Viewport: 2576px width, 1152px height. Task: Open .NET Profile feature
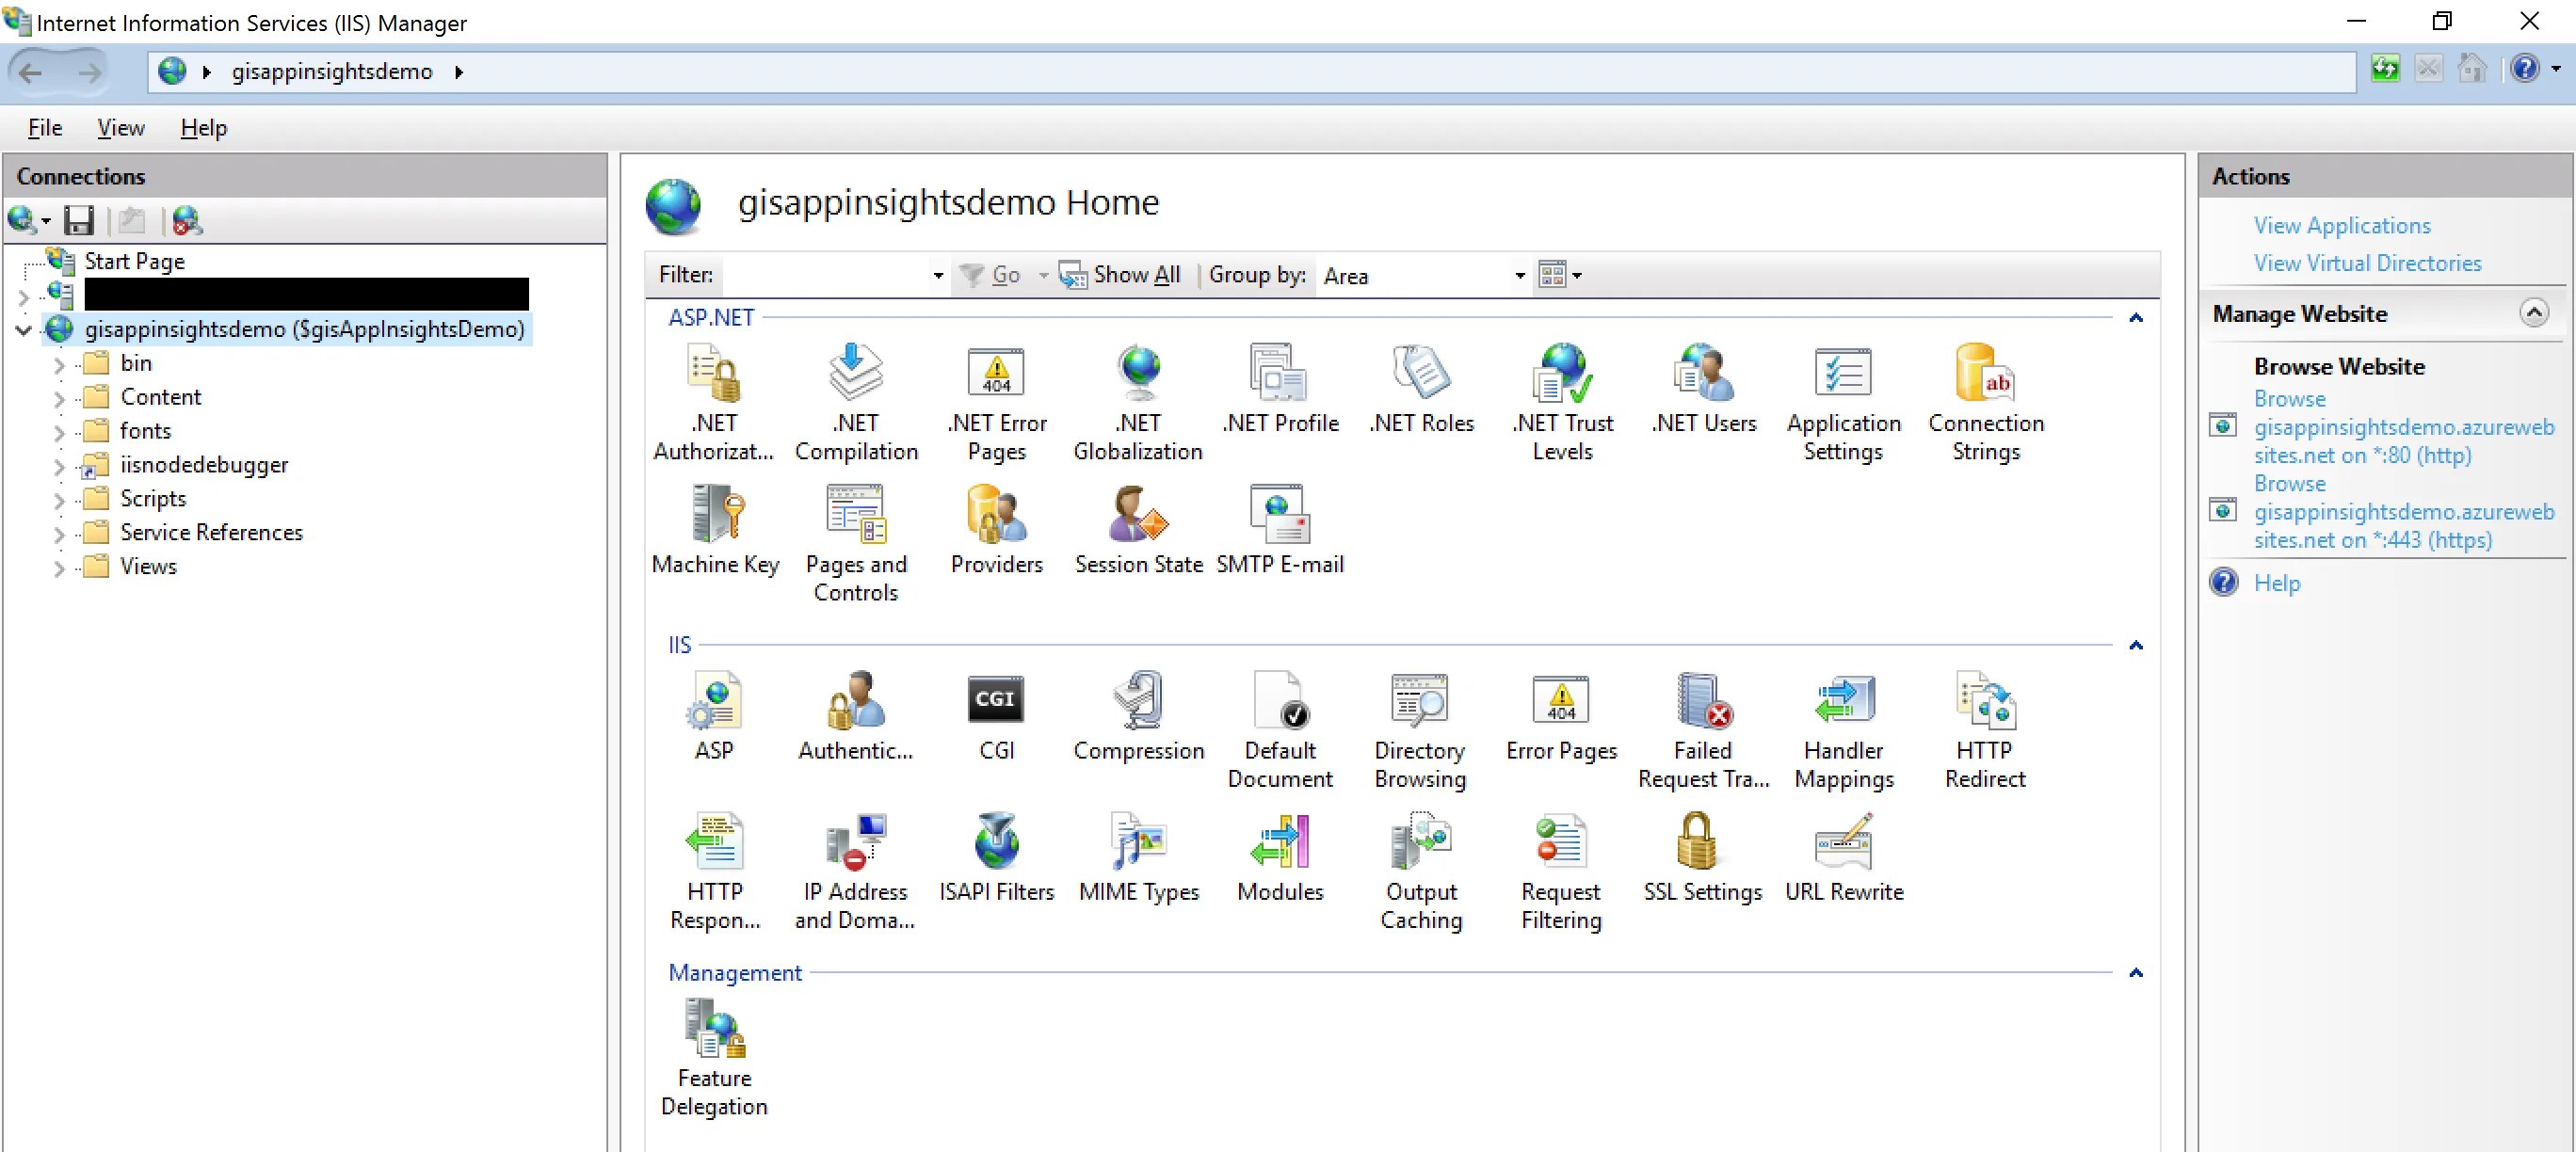click(1280, 390)
